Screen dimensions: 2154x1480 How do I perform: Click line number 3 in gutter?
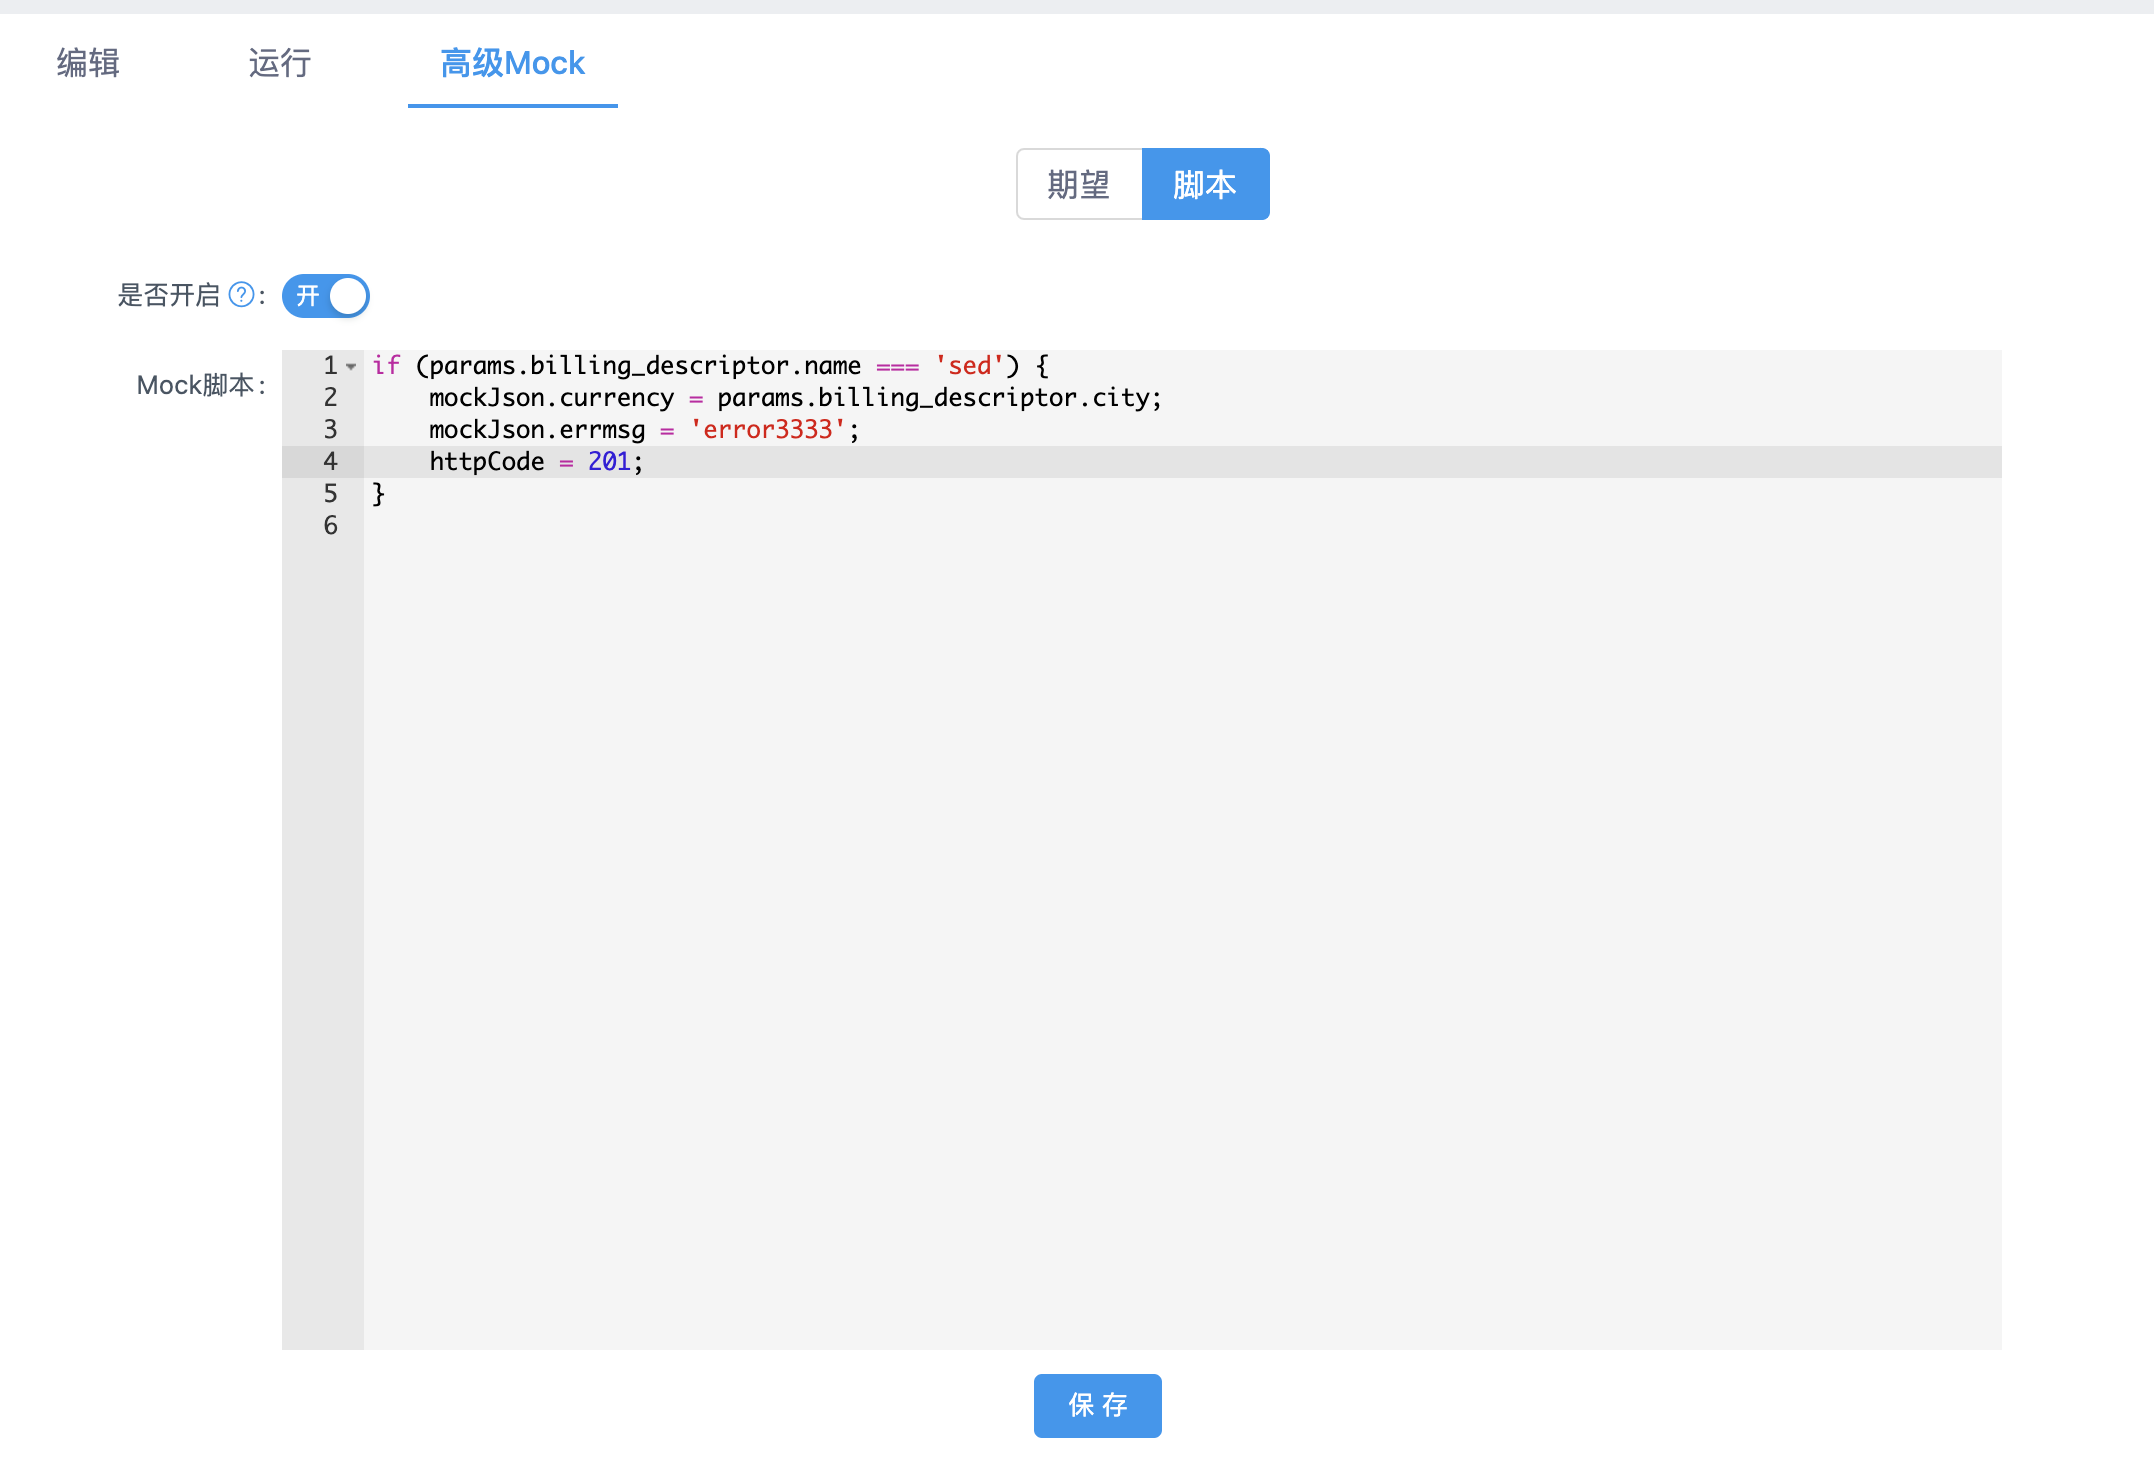pos(330,430)
